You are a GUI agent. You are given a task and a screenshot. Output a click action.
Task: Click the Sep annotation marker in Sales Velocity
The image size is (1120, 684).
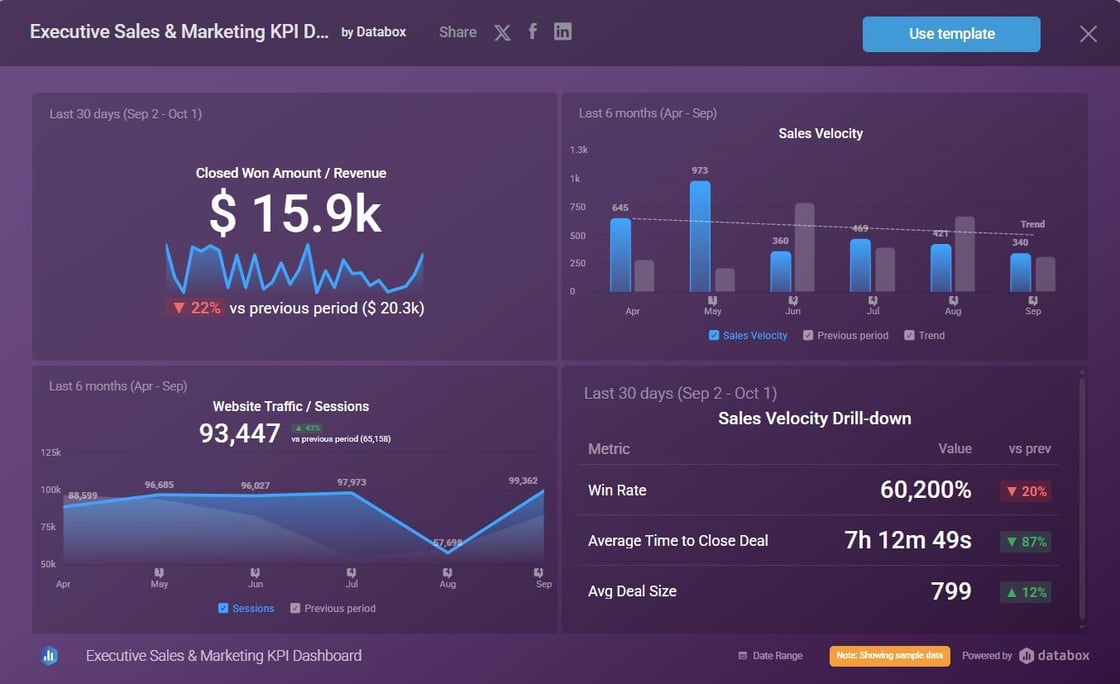tap(1033, 300)
